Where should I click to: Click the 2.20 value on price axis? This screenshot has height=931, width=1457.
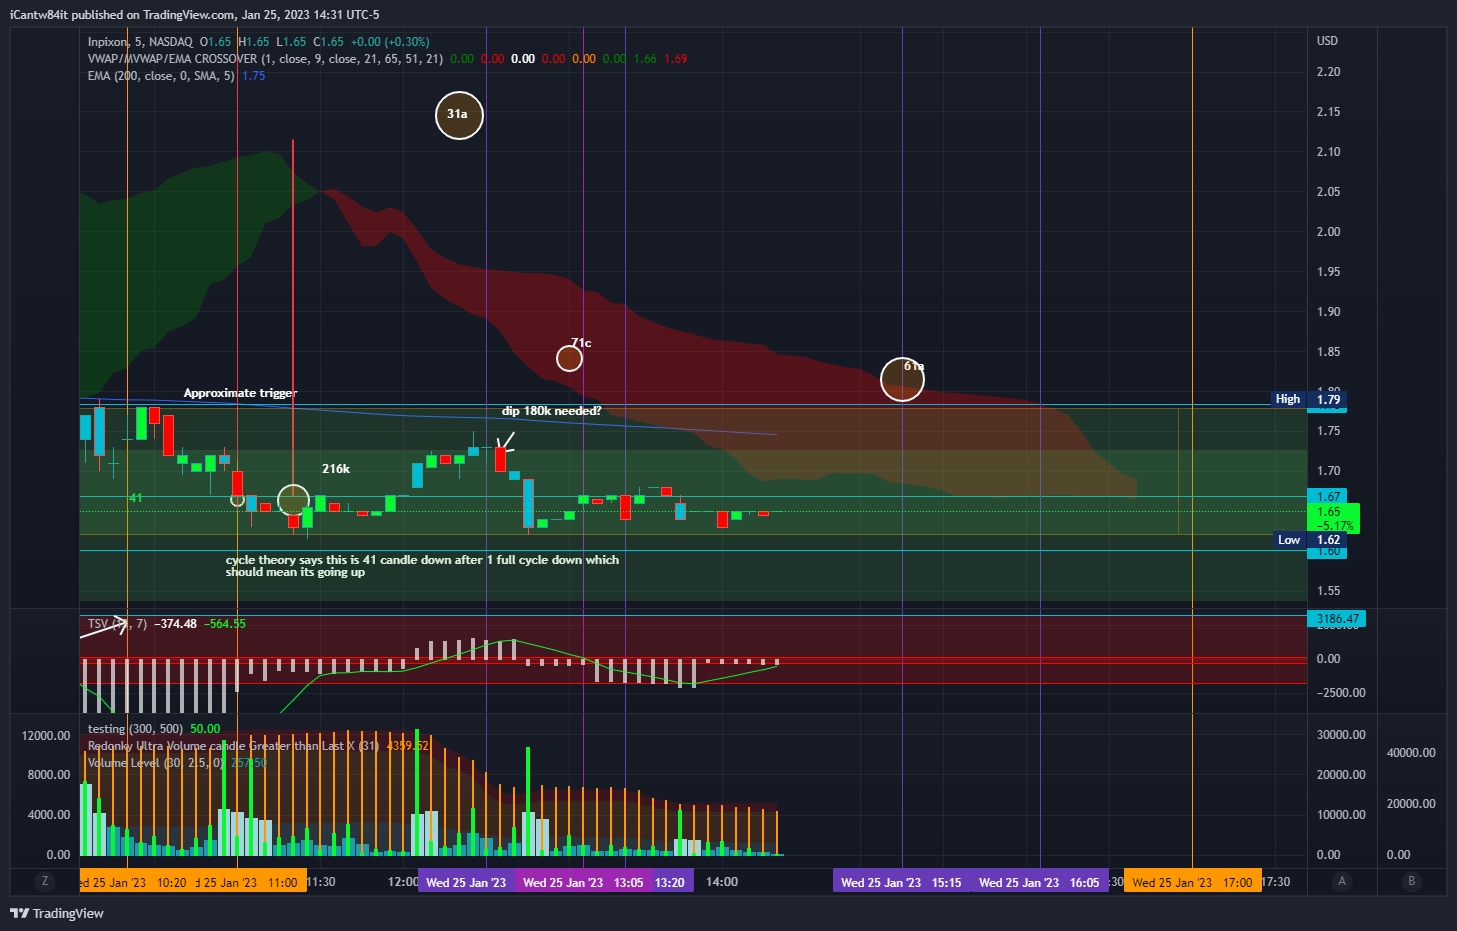1329,72
